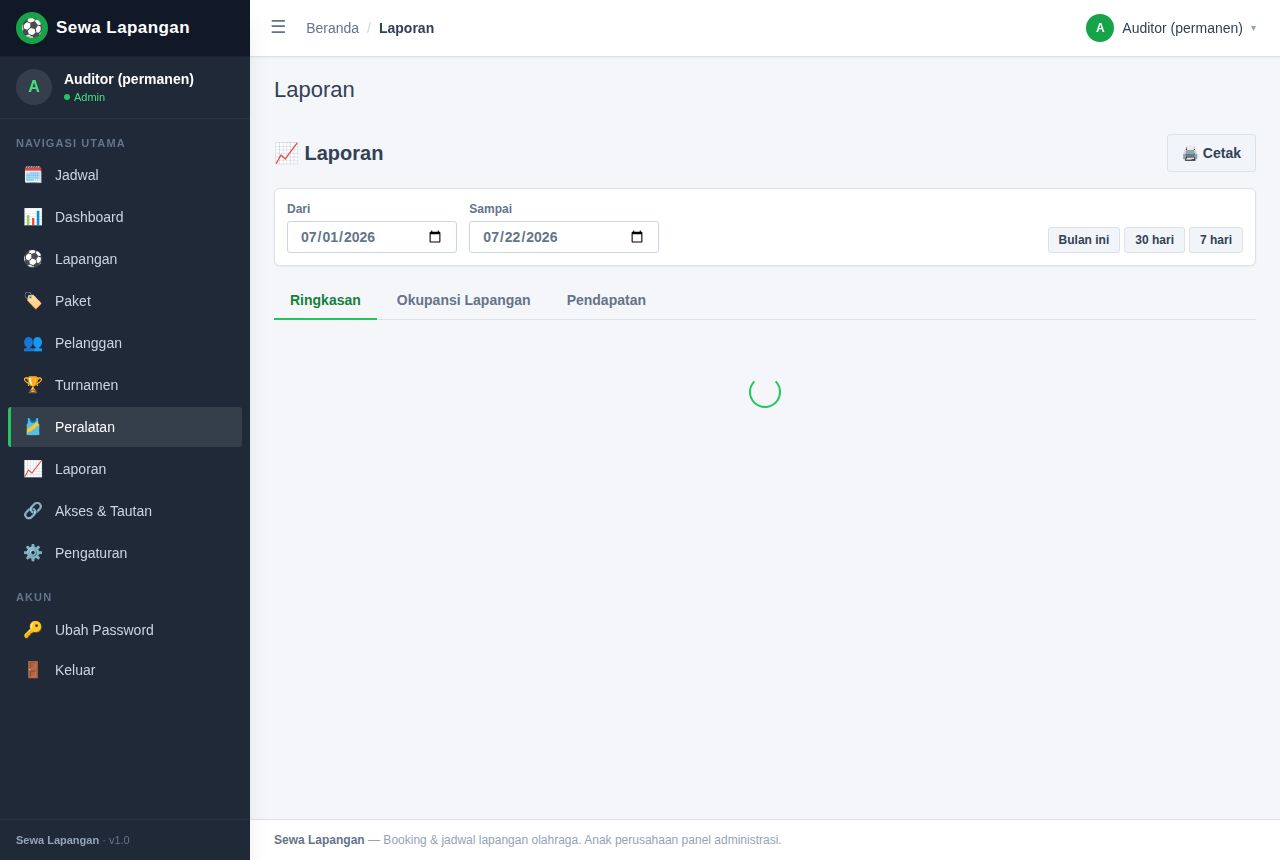Switch to Okupansi Lapangan tab
Screen dimensions: 1280x860
pyautogui.click(x=464, y=300)
